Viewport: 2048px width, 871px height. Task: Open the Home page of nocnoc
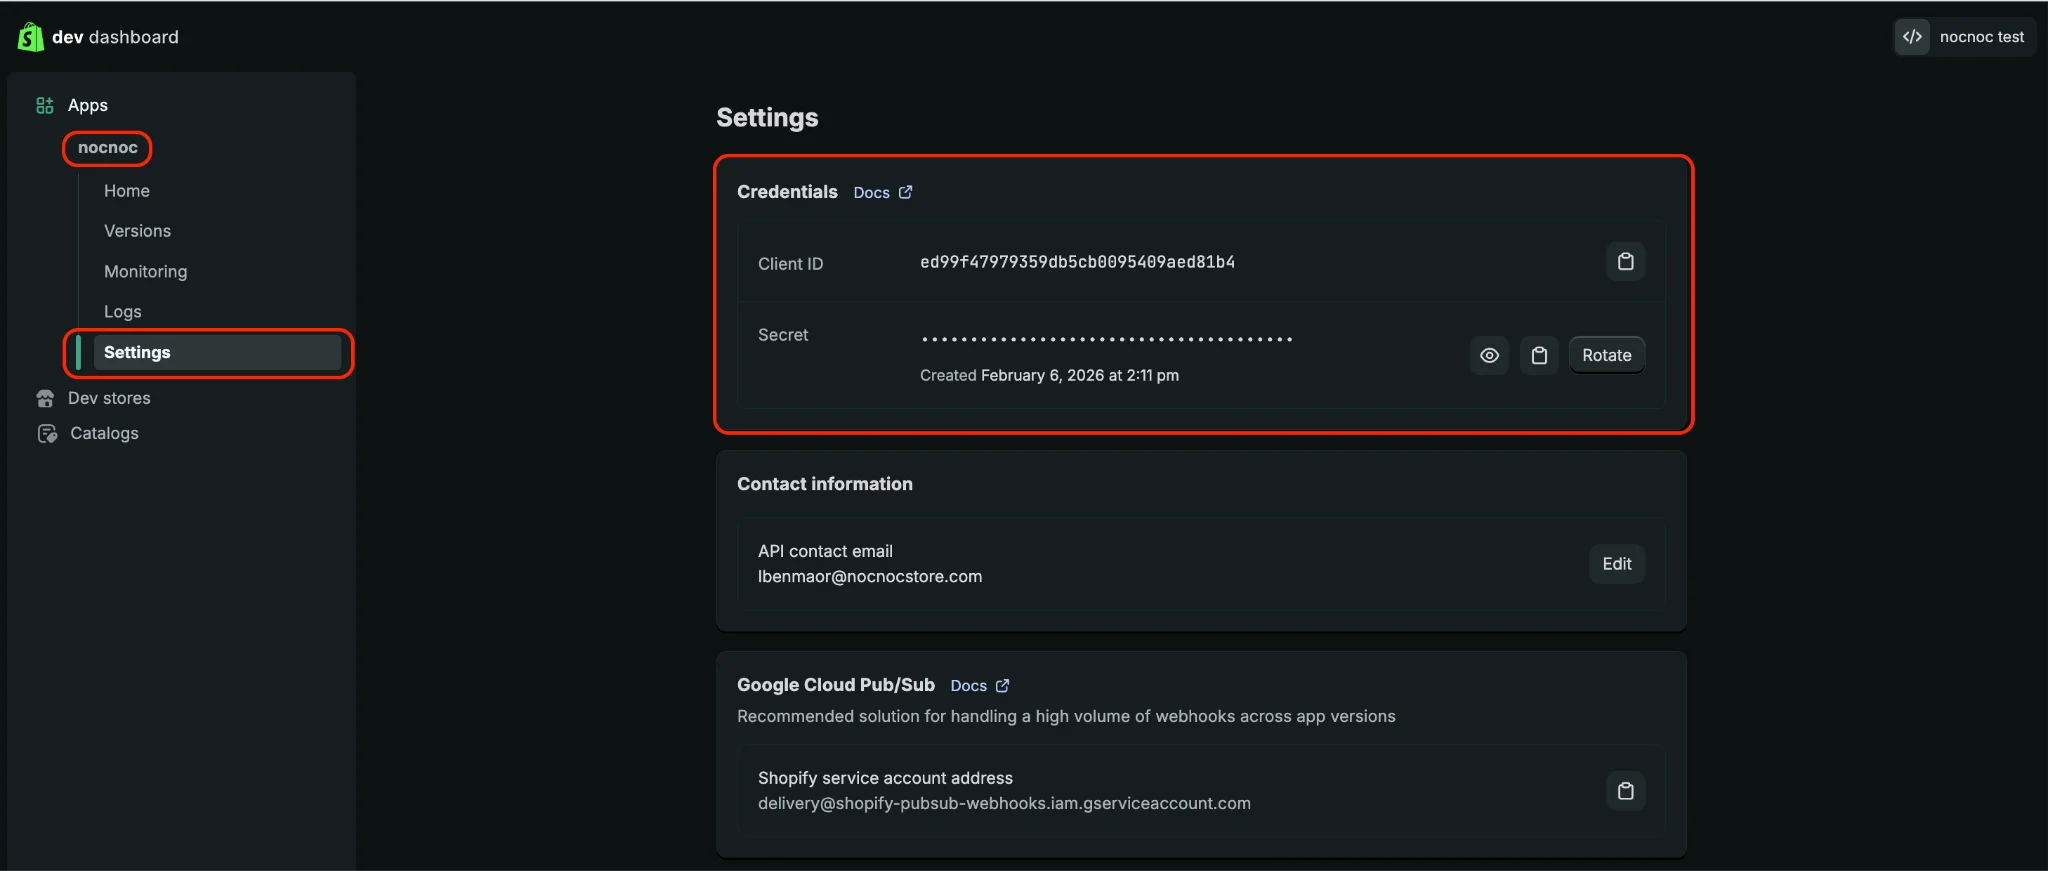point(127,191)
